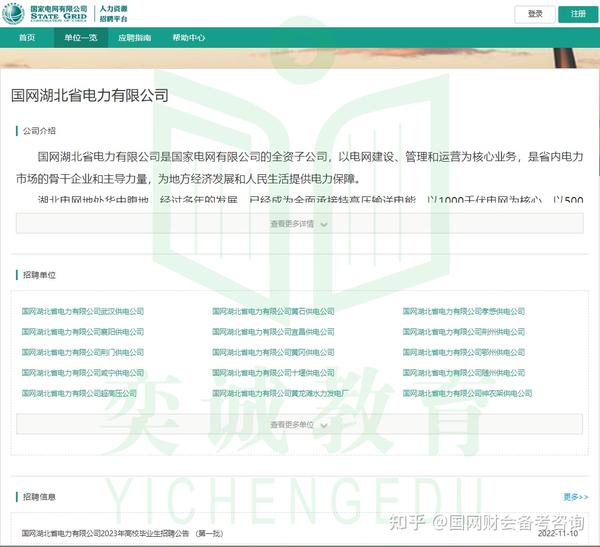Image resolution: width=600 pixels, height=547 pixels.
Task: Open the 荆门供电公司 link
Action: (x=83, y=352)
